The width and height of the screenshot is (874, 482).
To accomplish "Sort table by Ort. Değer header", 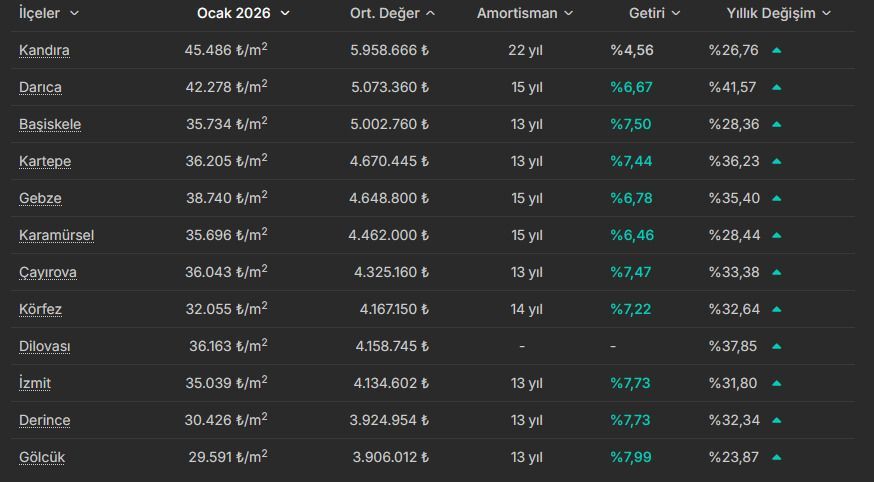I will click(392, 13).
